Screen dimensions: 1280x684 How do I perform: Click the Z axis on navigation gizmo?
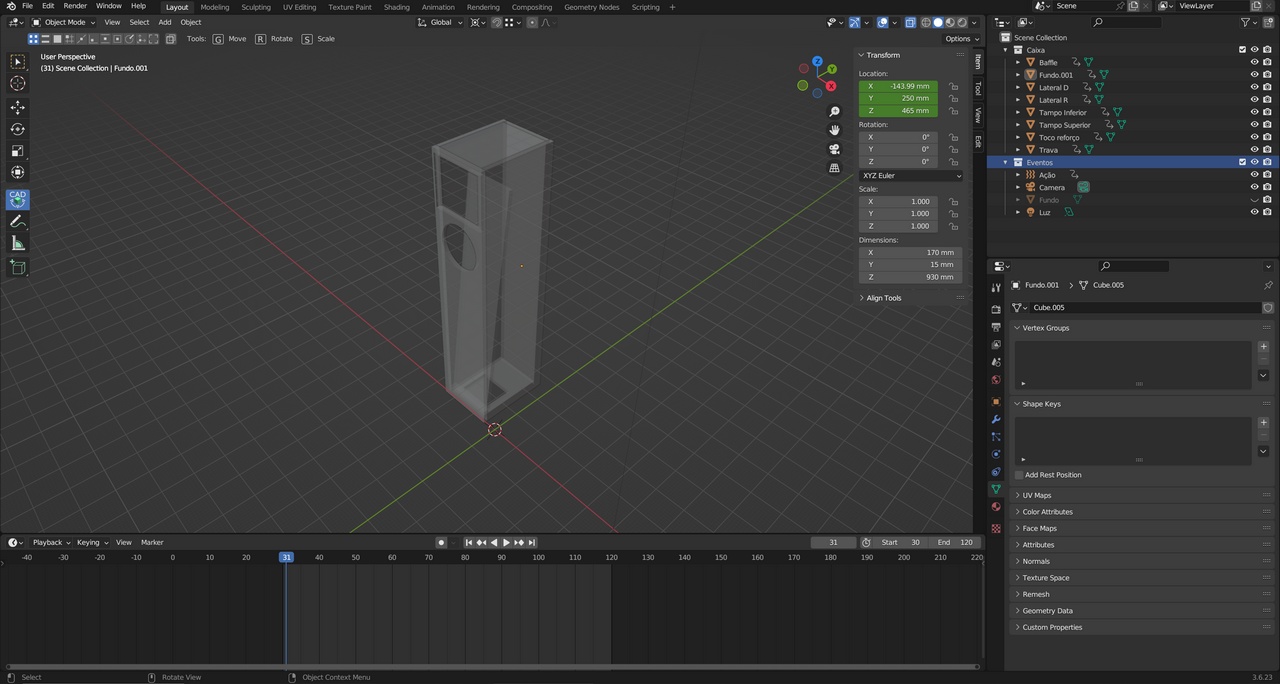817,62
